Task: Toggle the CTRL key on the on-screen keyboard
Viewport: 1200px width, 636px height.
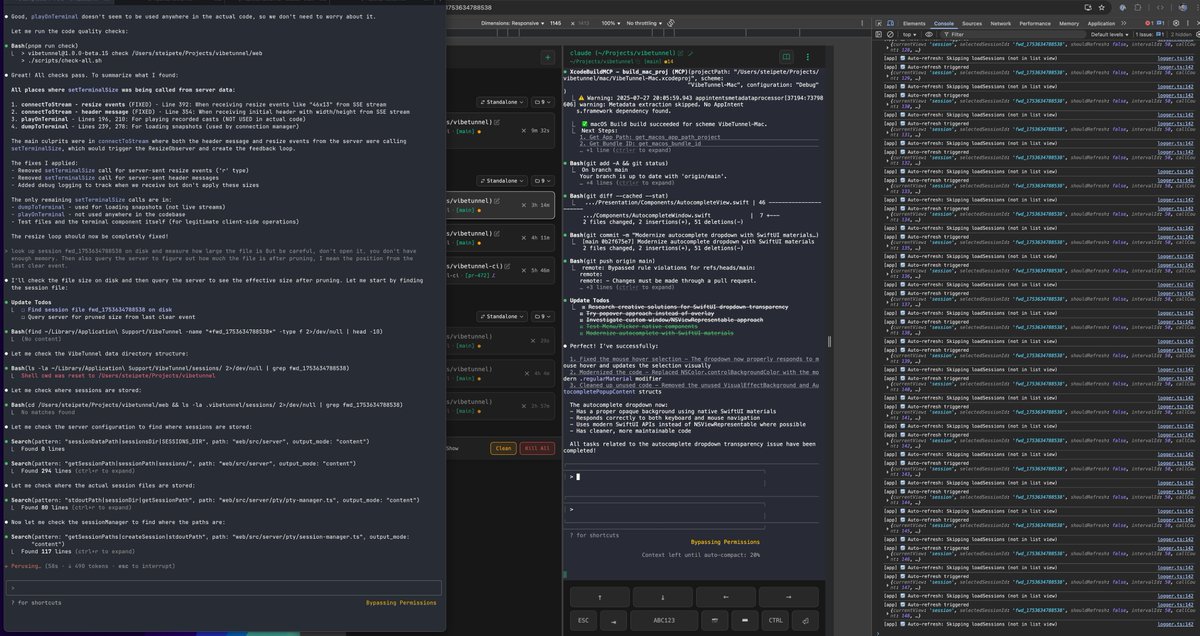Action: pyautogui.click(x=775, y=620)
